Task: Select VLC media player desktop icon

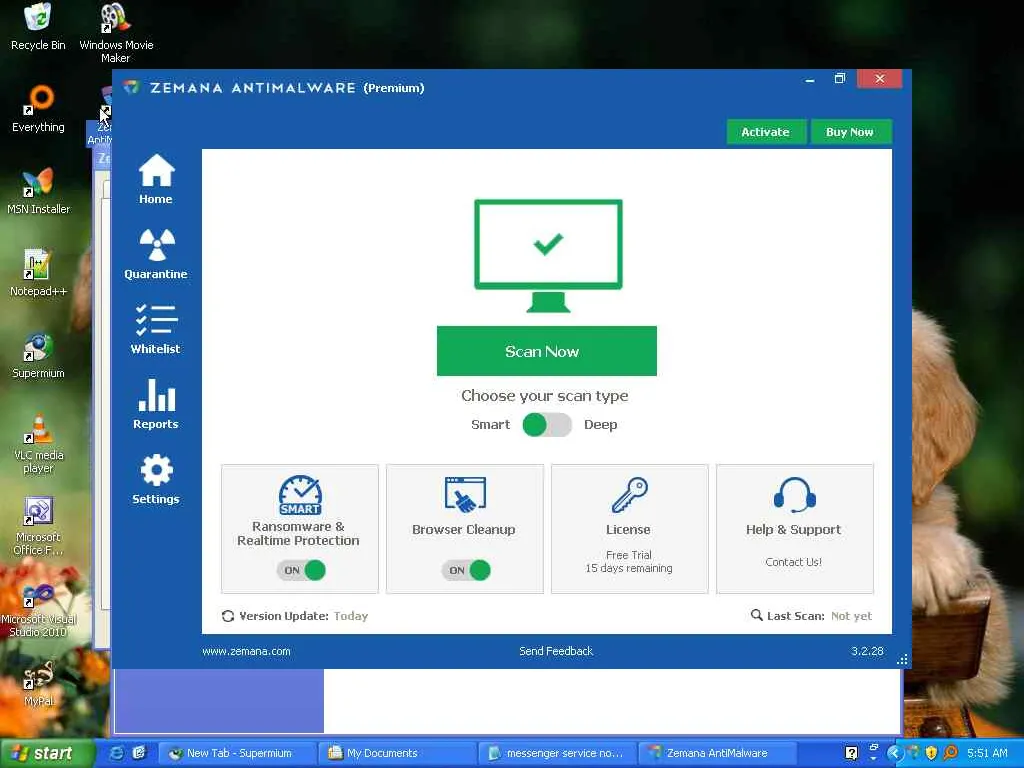Action: [38, 444]
